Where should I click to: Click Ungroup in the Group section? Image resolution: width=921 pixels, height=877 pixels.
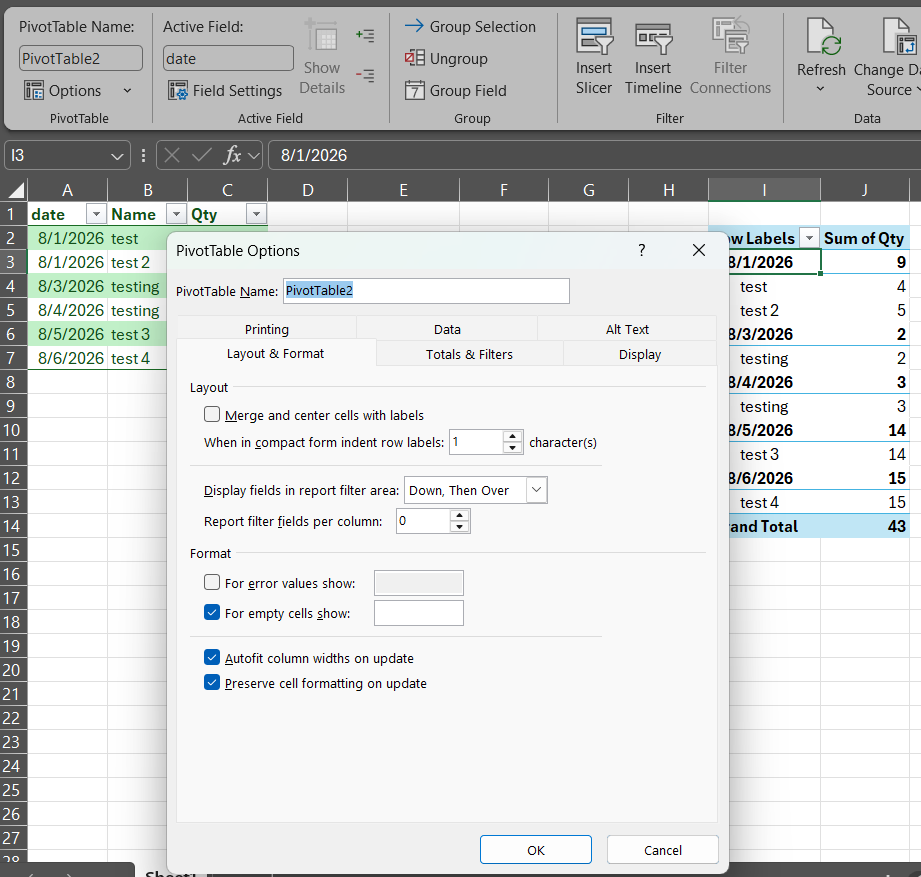point(446,58)
